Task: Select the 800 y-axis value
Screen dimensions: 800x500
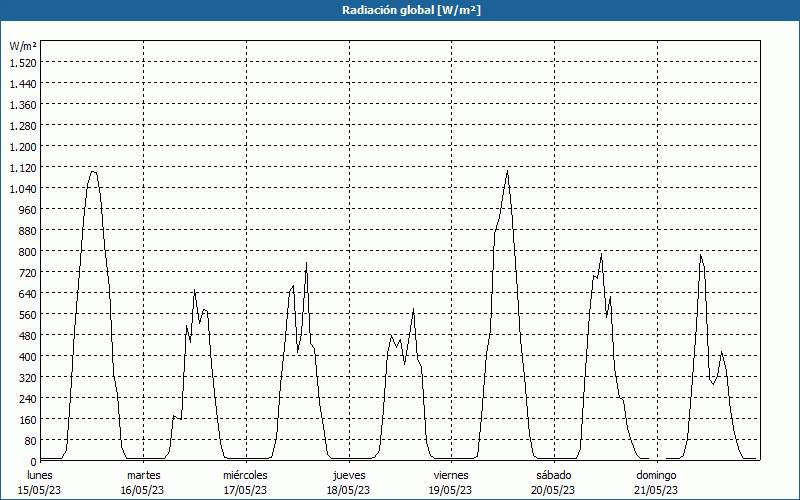Action: coord(29,252)
